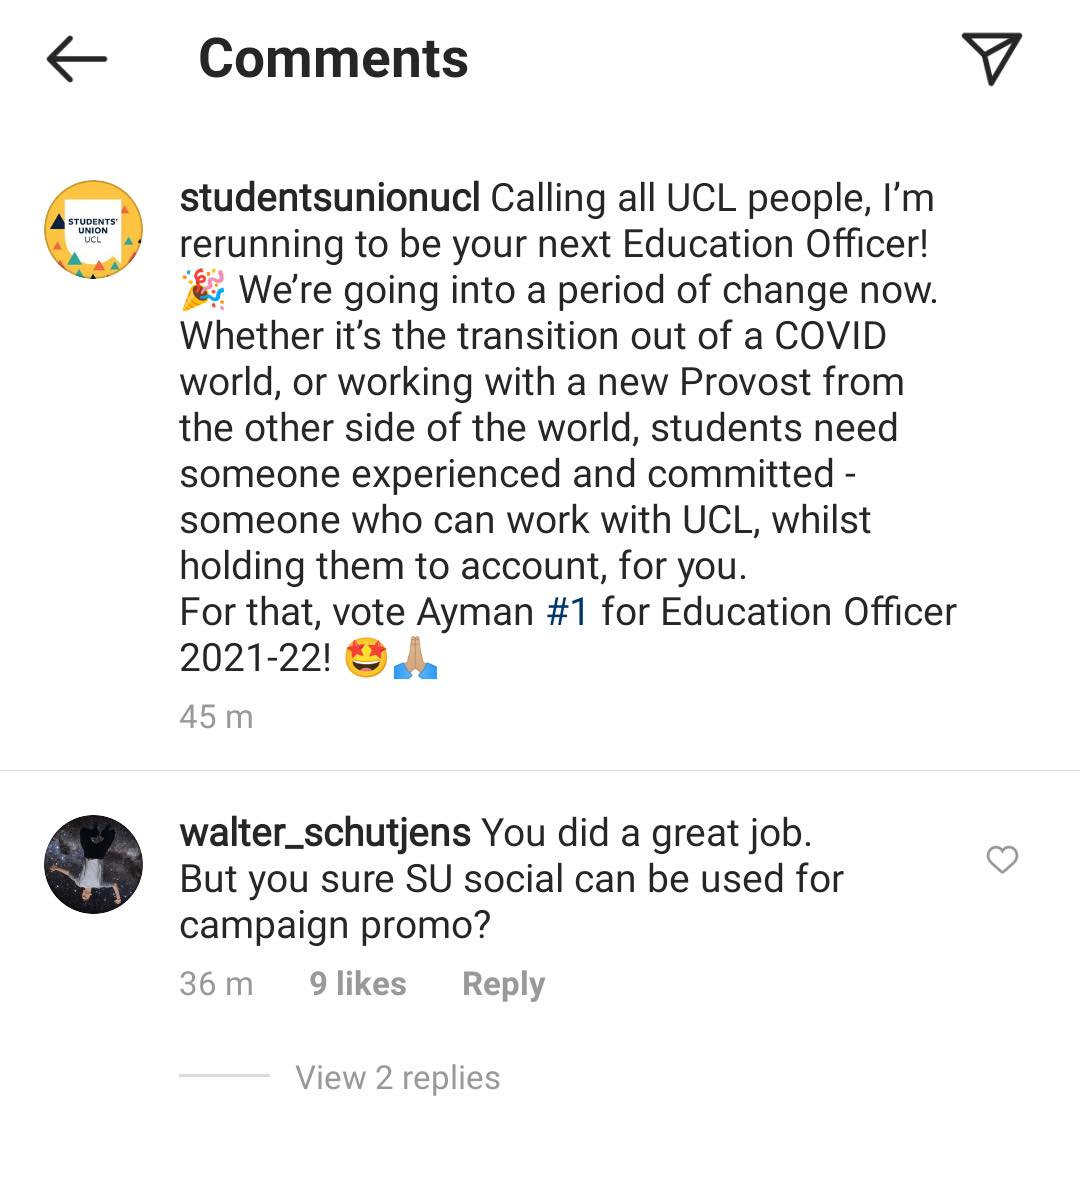Tap the paper plane share icon
The height and width of the screenshot is (1180, 1080).
(990, 58)
